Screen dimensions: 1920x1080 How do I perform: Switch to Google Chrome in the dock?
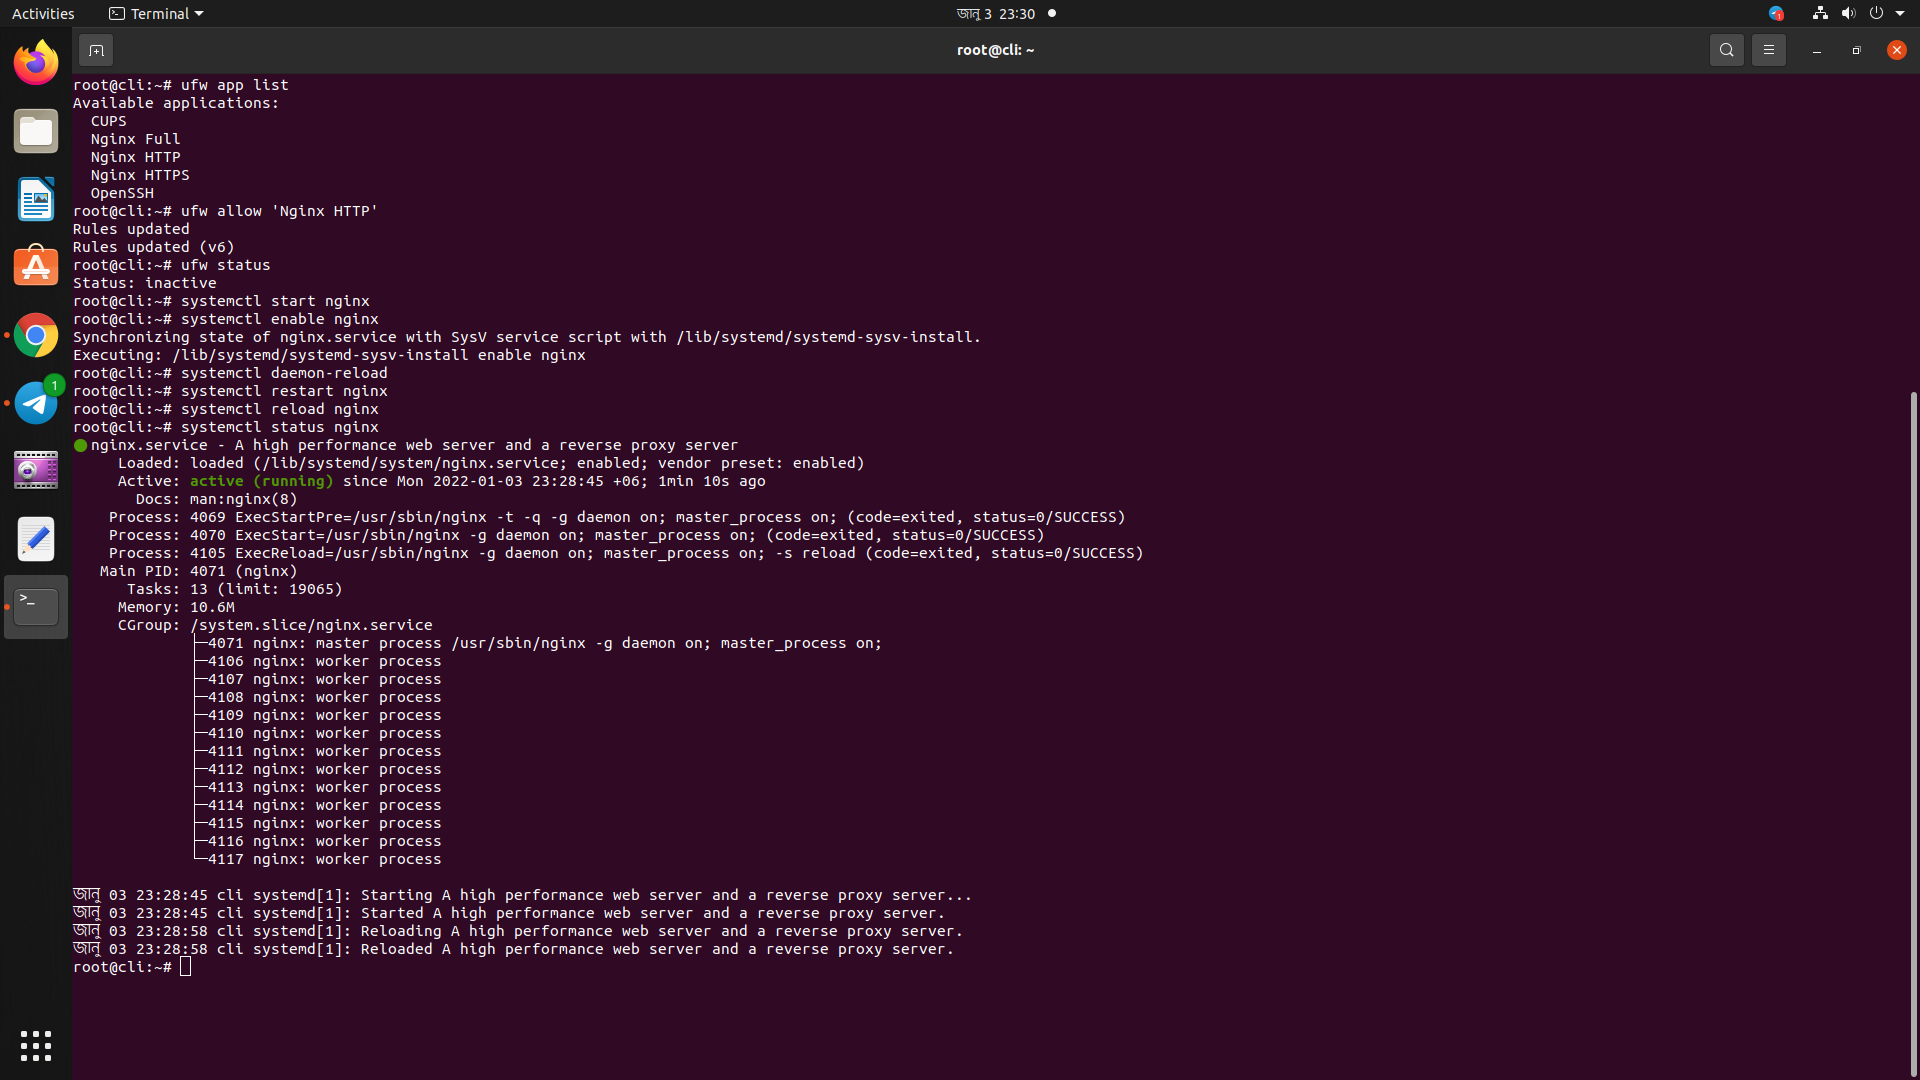click(36, 335)
